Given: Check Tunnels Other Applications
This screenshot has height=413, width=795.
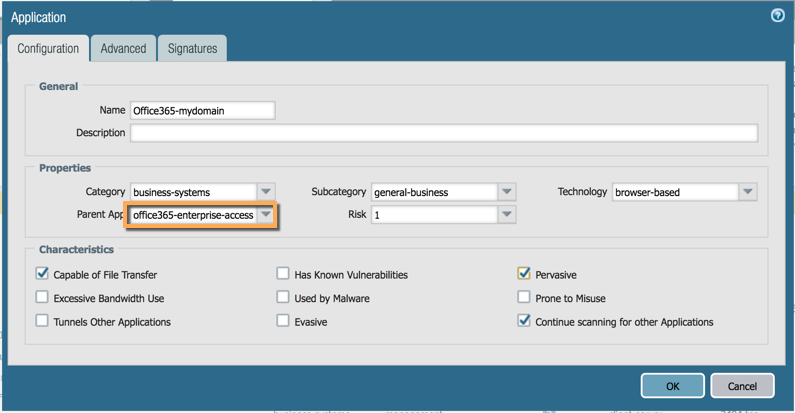Looking at the screenshot, I should coord(42,321).
